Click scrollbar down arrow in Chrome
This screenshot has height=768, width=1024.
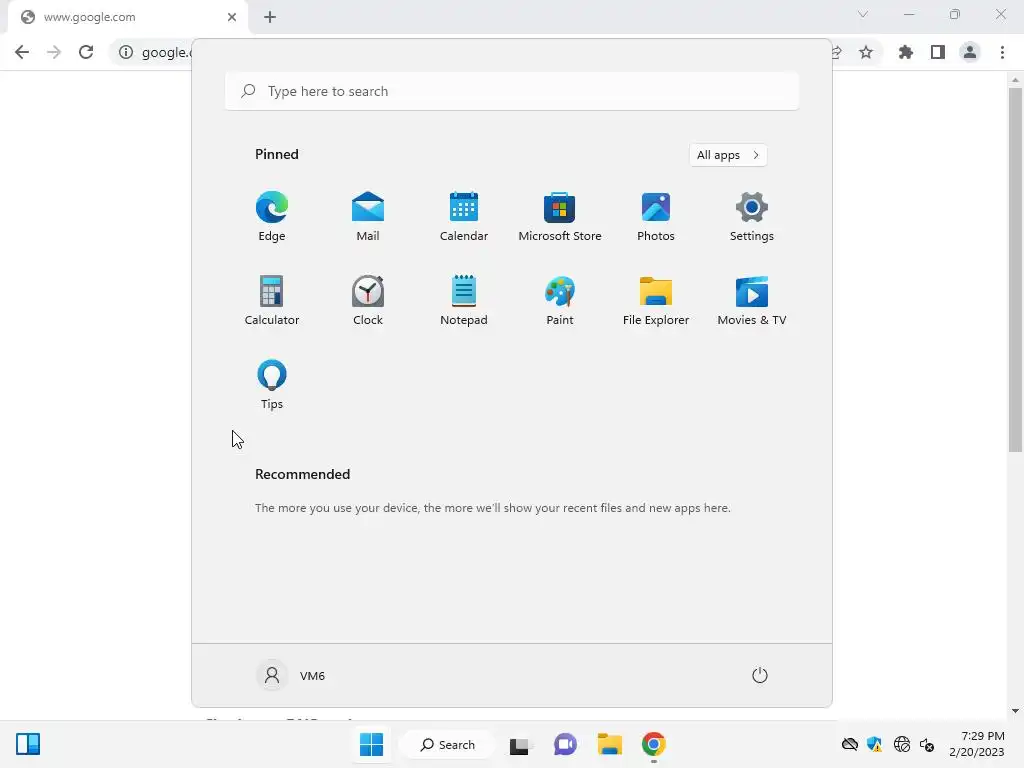(x=1015, y=711)
